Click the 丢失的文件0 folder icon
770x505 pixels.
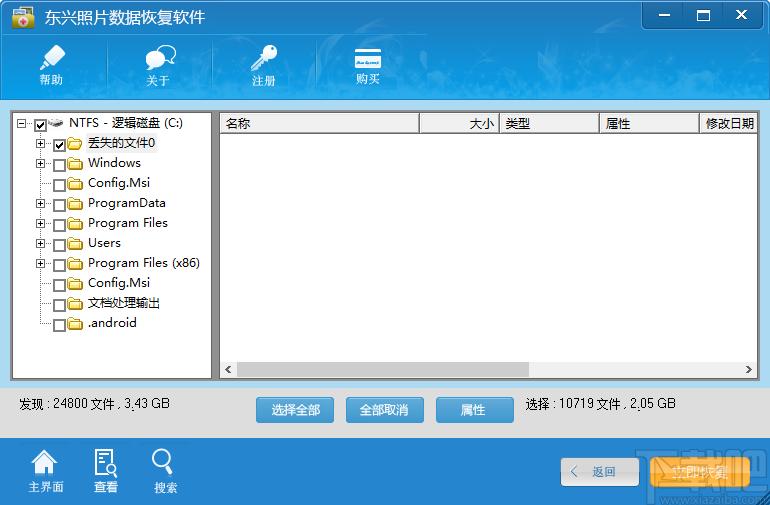pos(75,143)
